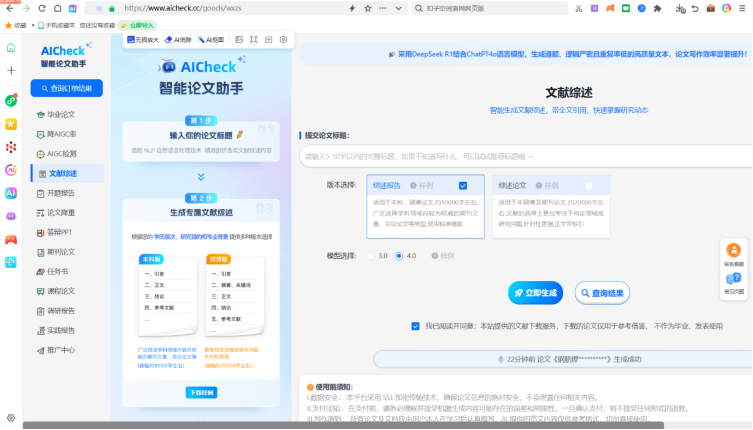This screenshot has height=430, width=753.
Task: Select the 文献综述 menu item
Action: coord(68,173)
